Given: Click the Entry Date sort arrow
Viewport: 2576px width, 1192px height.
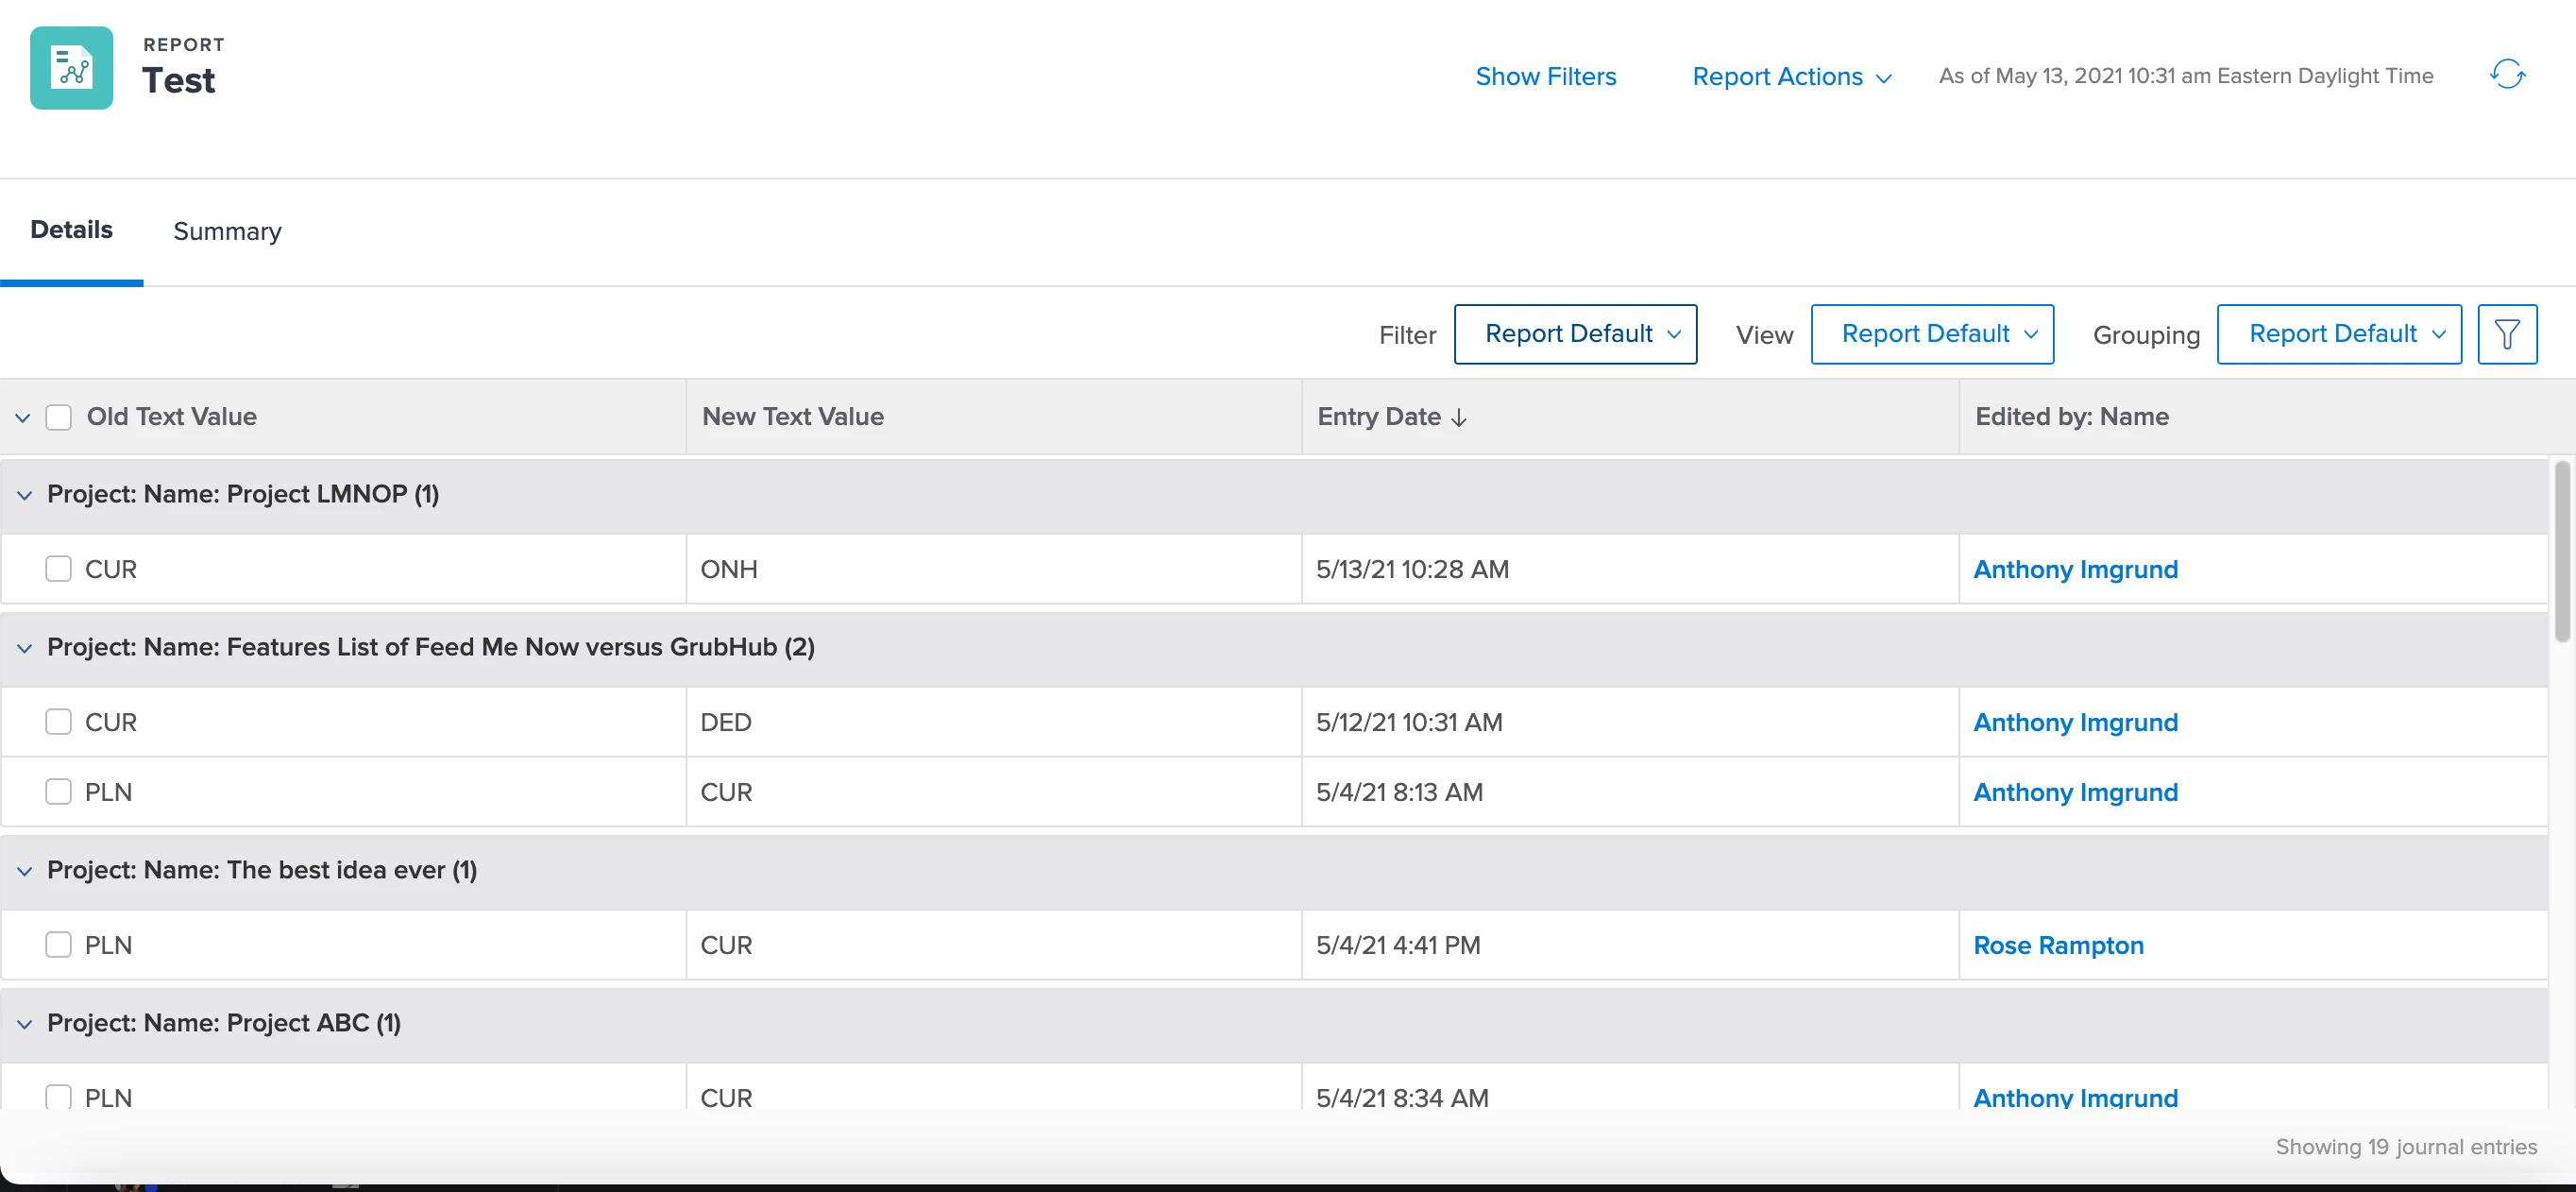Looking at the screenshot, I should coord(1459,418).
